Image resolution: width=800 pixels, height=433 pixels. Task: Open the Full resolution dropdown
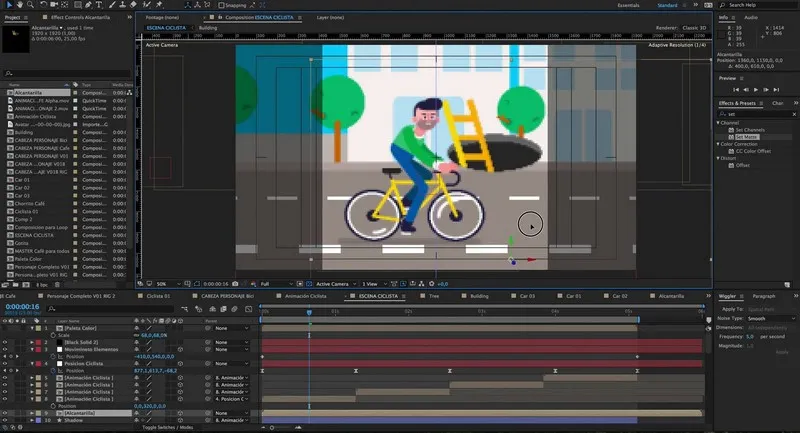[268, 284]
